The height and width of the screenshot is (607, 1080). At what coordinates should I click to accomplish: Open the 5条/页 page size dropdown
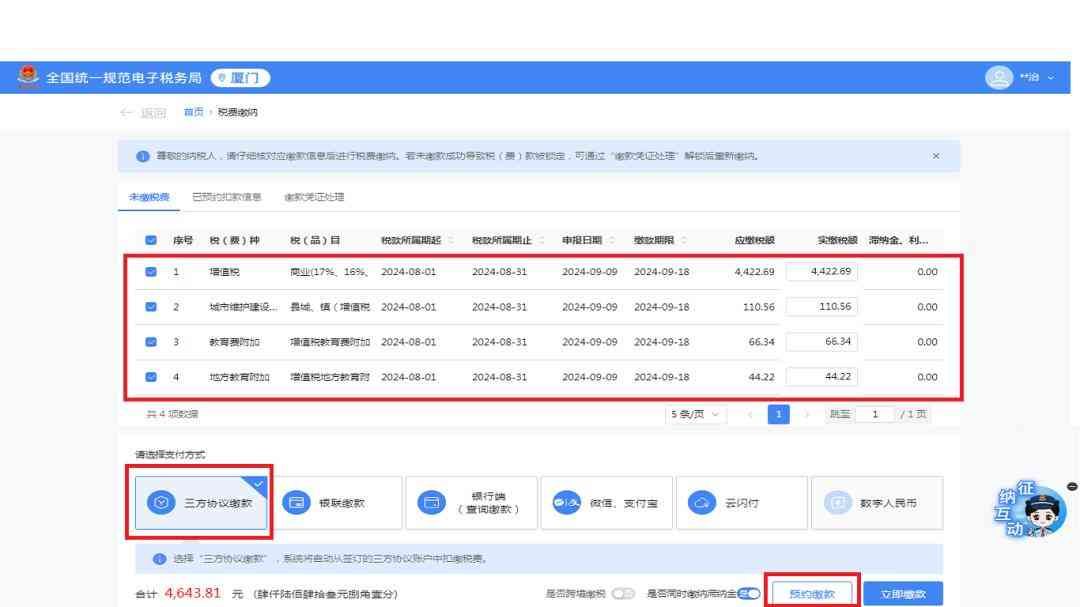[x=697, y=414]
